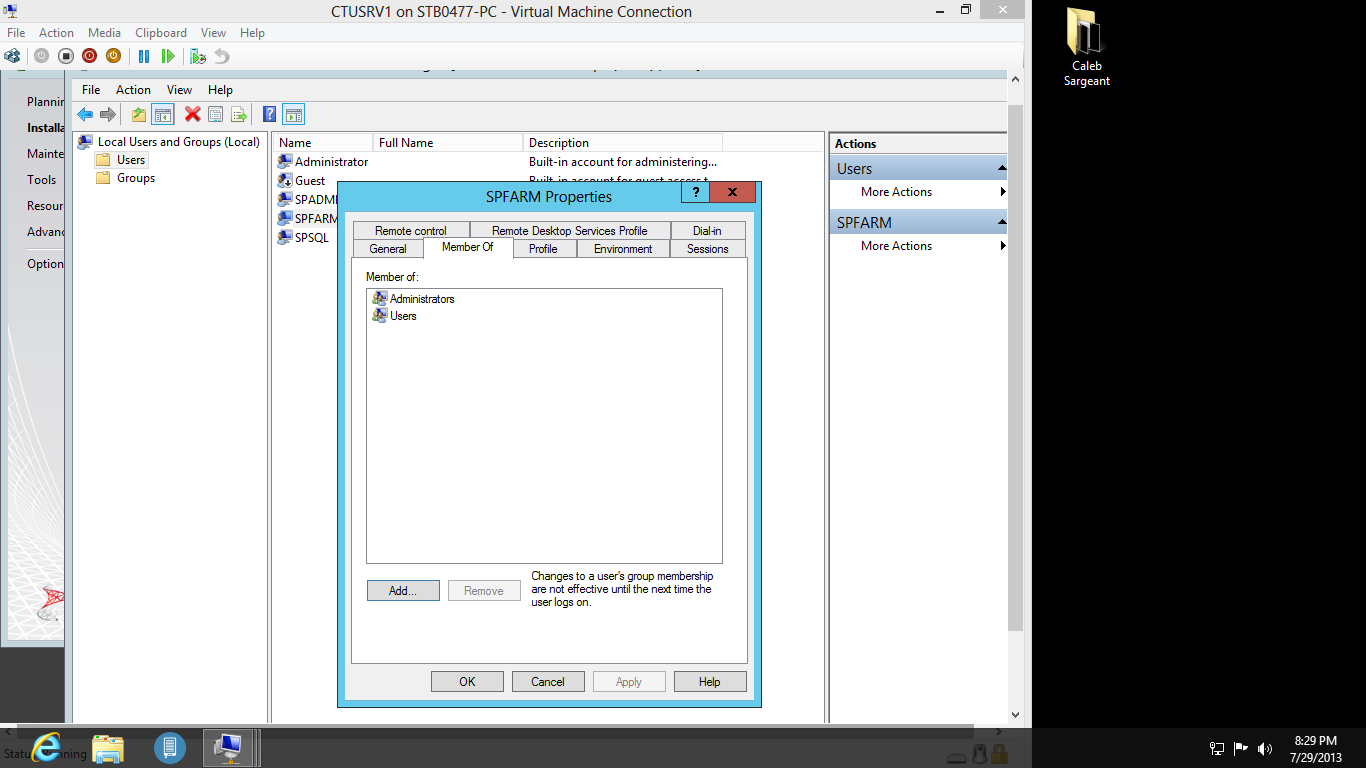
Task: Open Internet Explorer from taskbar
Action: click(x=46, y=747)
